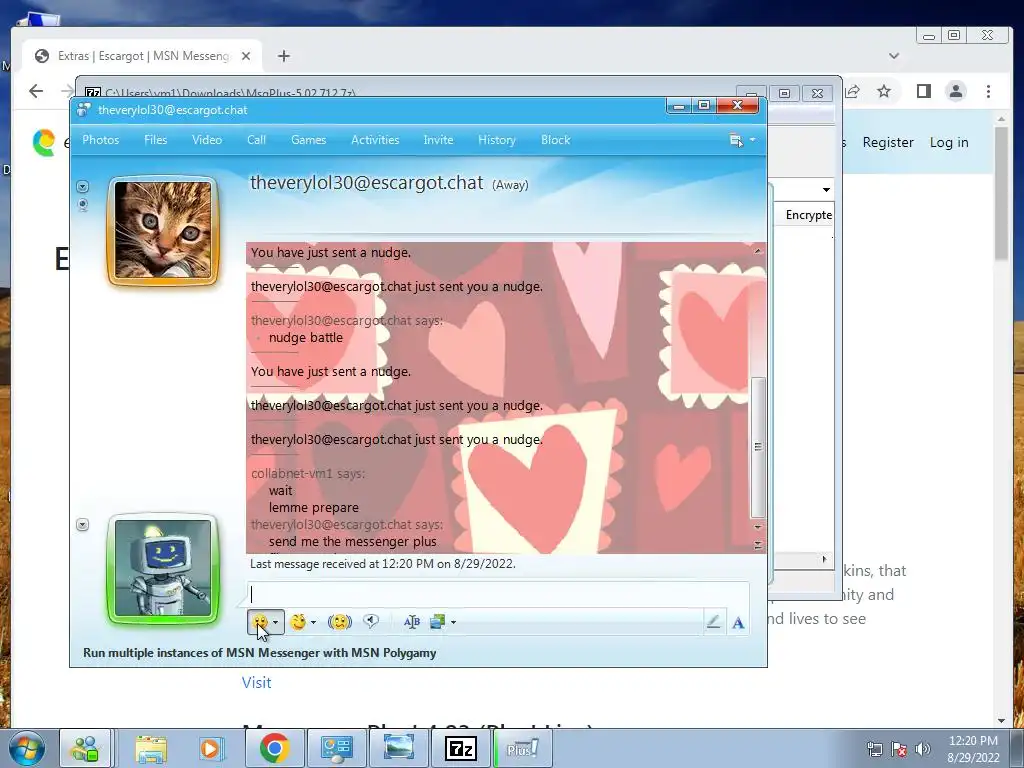Image resolution: width=1024 pixels, height=768 pixels.
Task: Open File Explorer from the taskbar
Action: [151, 748]
